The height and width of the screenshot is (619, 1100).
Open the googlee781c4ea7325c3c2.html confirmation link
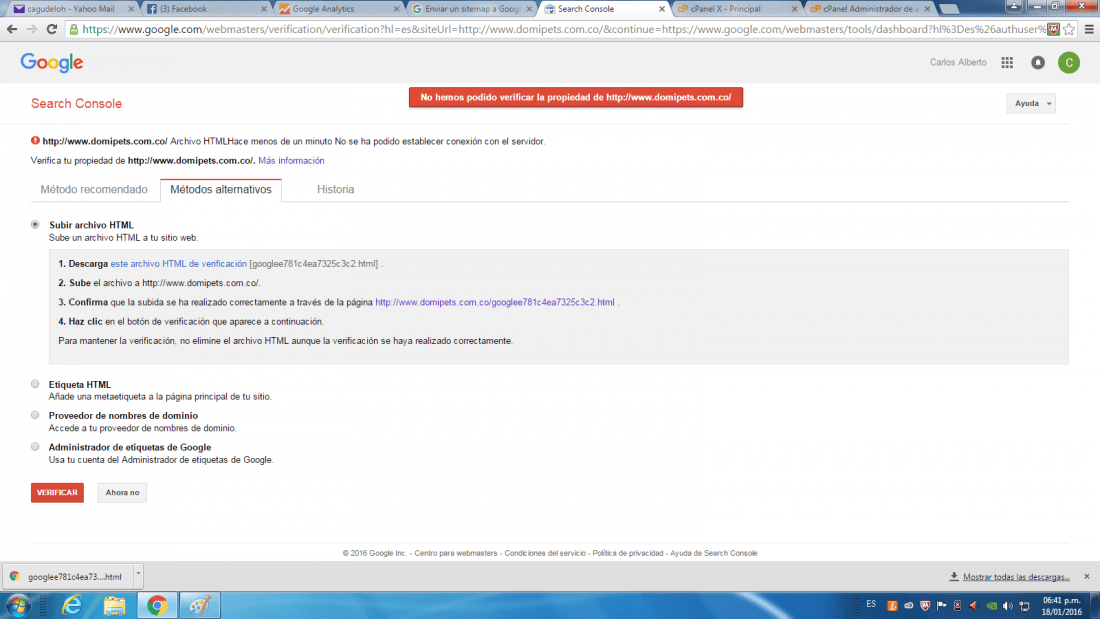495,302
